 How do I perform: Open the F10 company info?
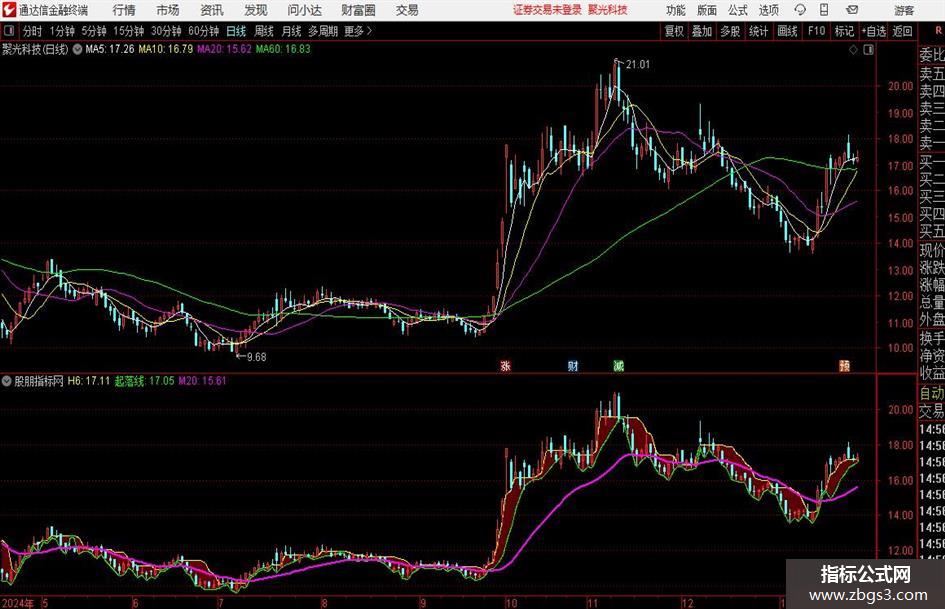click(x=816, y=31)
